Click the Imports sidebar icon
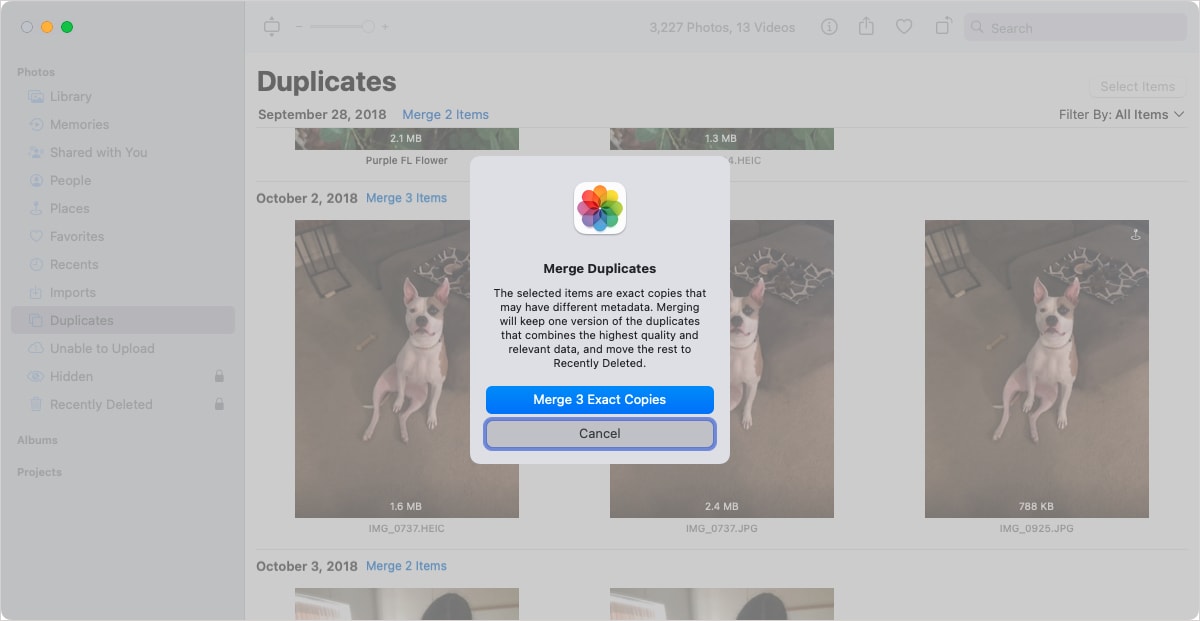1200x621 pixels. pyautogui.click(x=36, y=293)
